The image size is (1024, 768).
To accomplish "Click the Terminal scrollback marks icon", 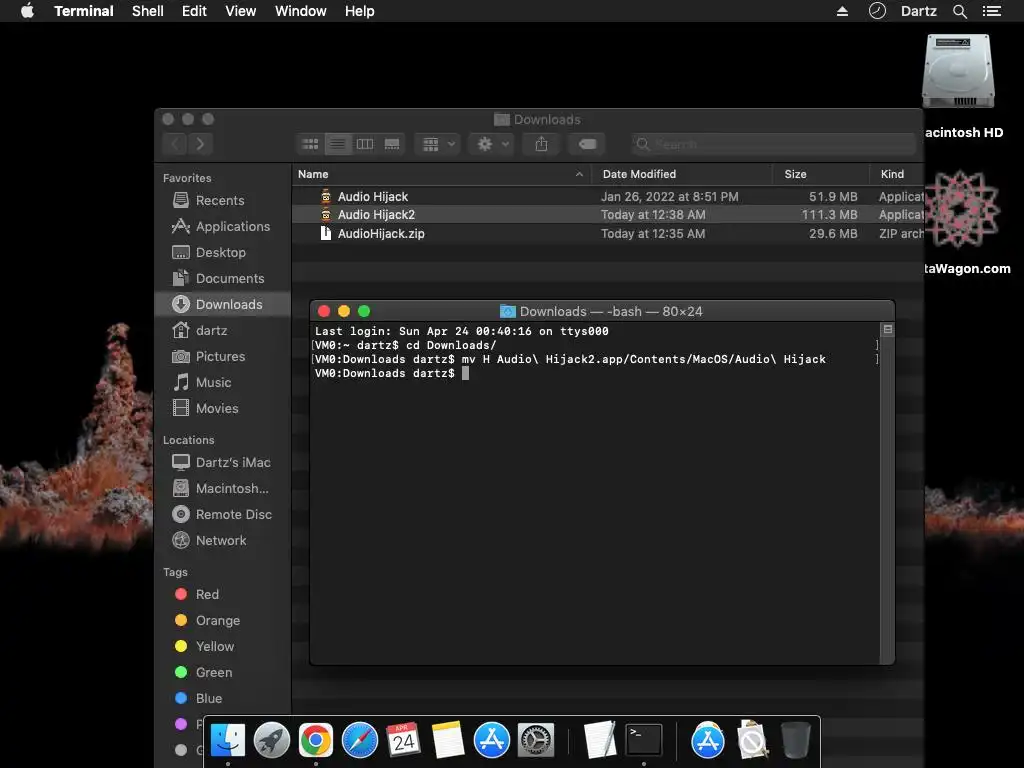I will [x=888, y=329].
